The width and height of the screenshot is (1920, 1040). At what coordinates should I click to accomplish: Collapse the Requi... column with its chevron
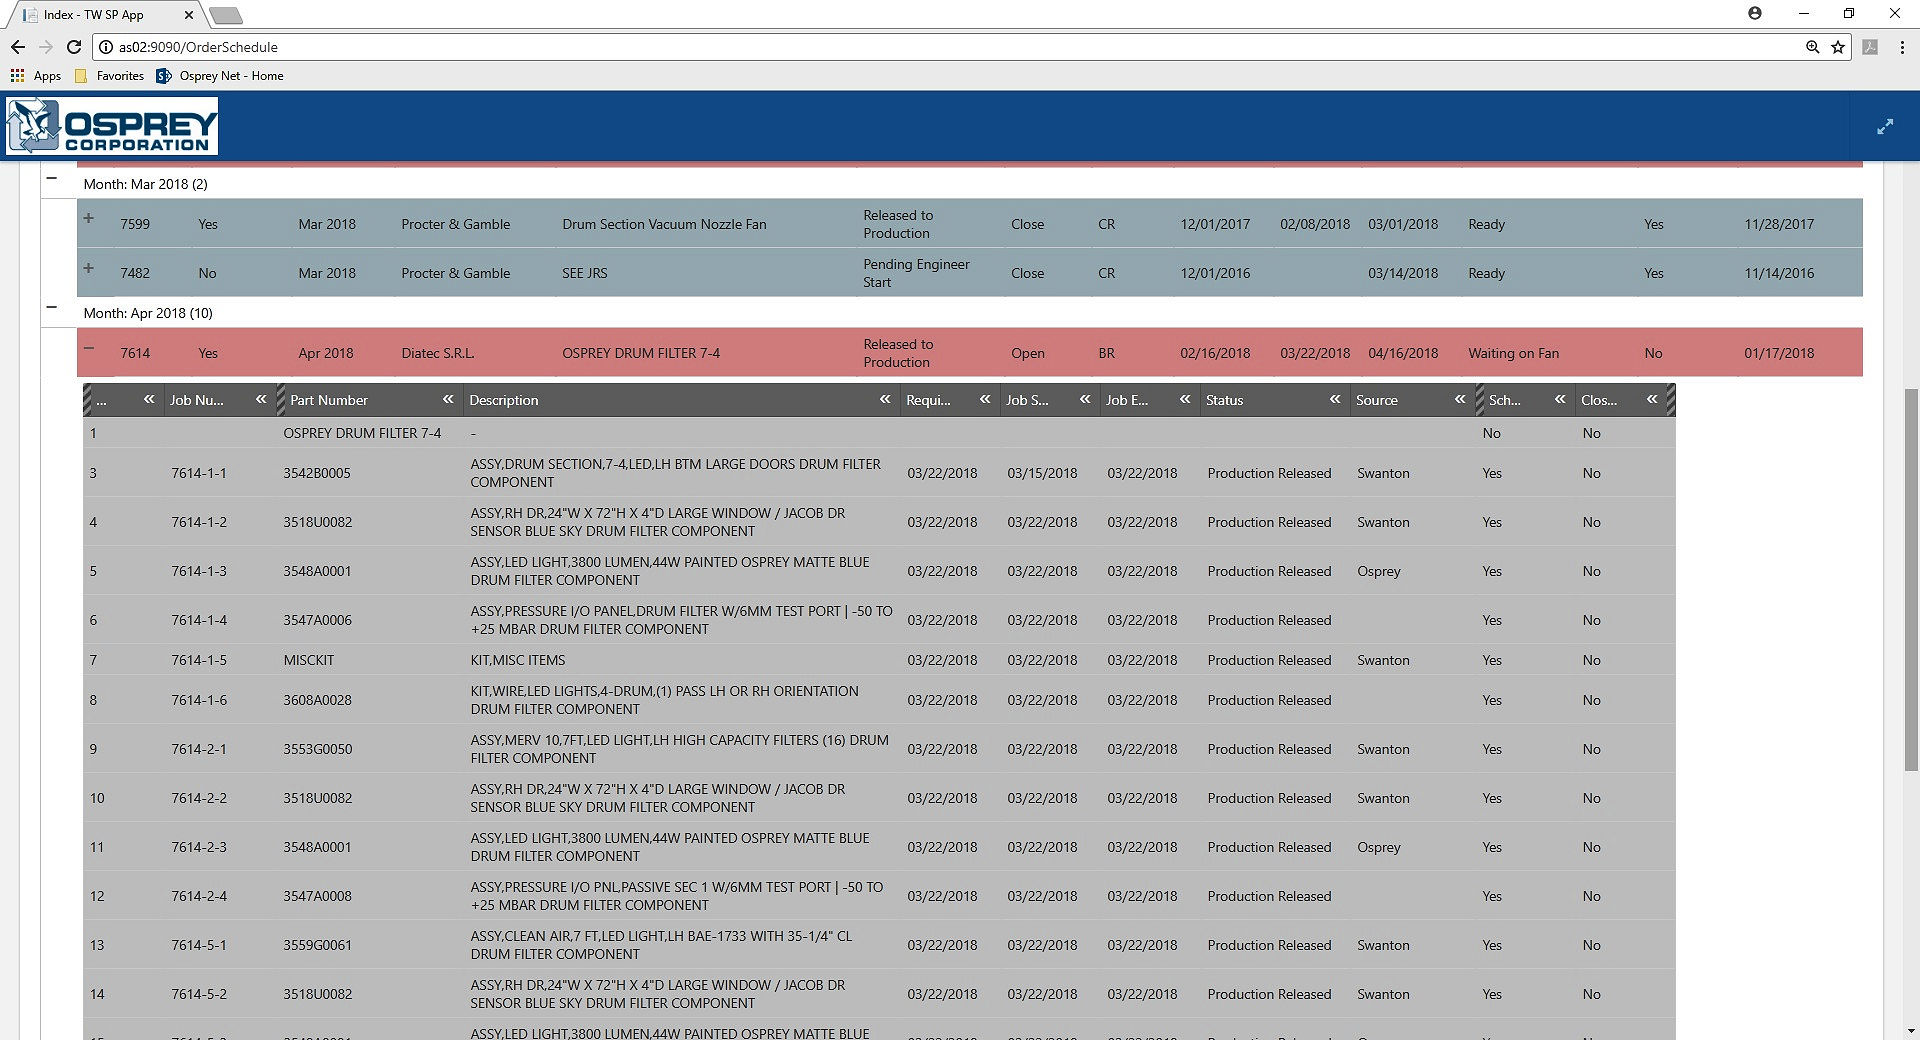985,399
